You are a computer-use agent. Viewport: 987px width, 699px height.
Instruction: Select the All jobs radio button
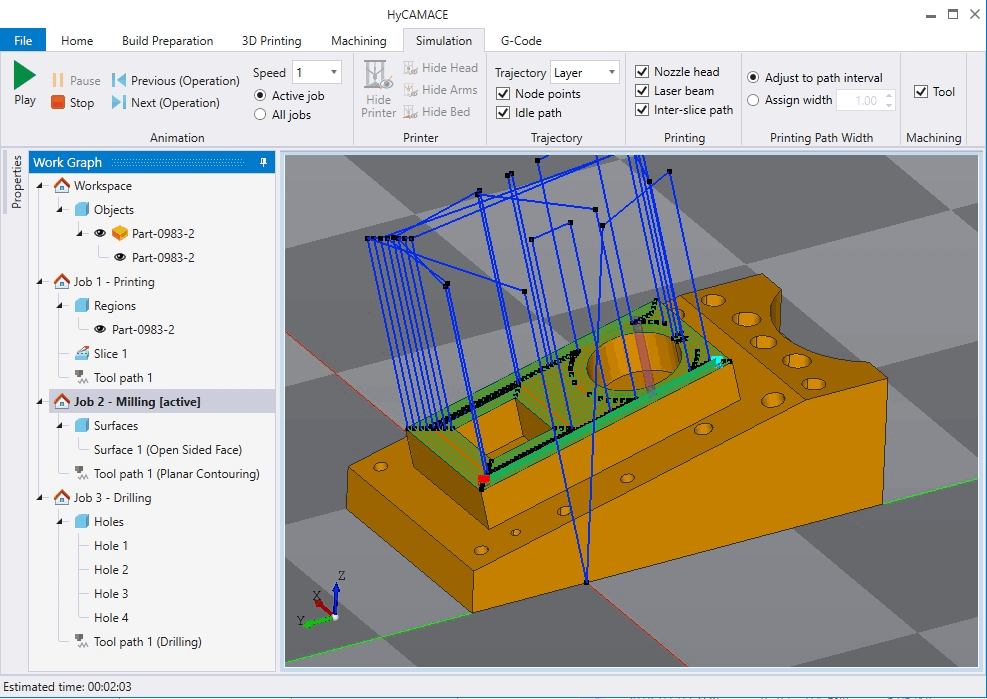(x=260, y=115)
